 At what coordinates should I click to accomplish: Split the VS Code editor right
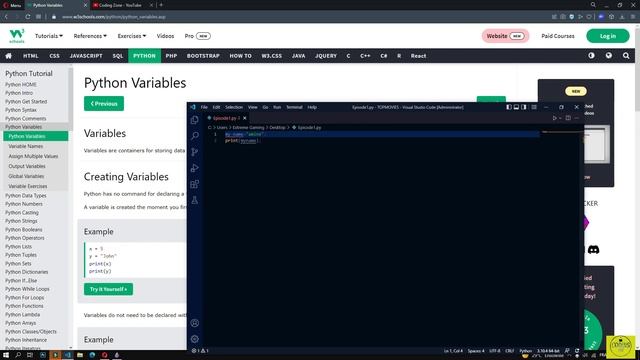click(x=568, y=118)
